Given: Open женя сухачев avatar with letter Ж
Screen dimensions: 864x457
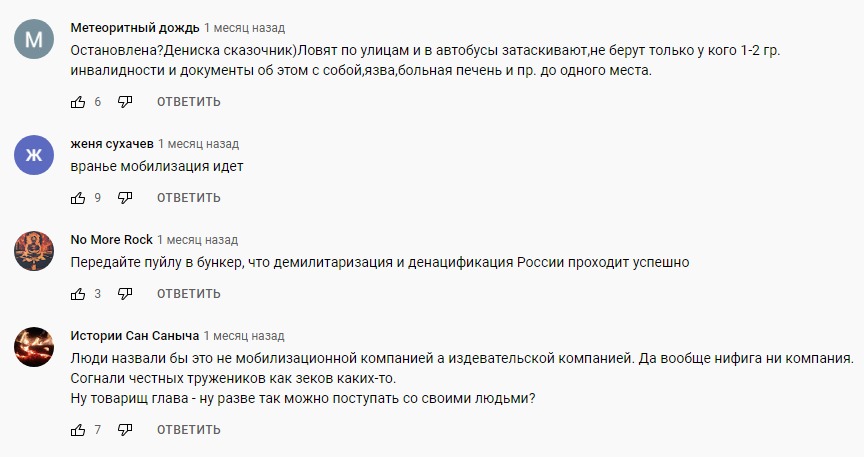Looking at the screenshot, I should [x=34, y=155].
